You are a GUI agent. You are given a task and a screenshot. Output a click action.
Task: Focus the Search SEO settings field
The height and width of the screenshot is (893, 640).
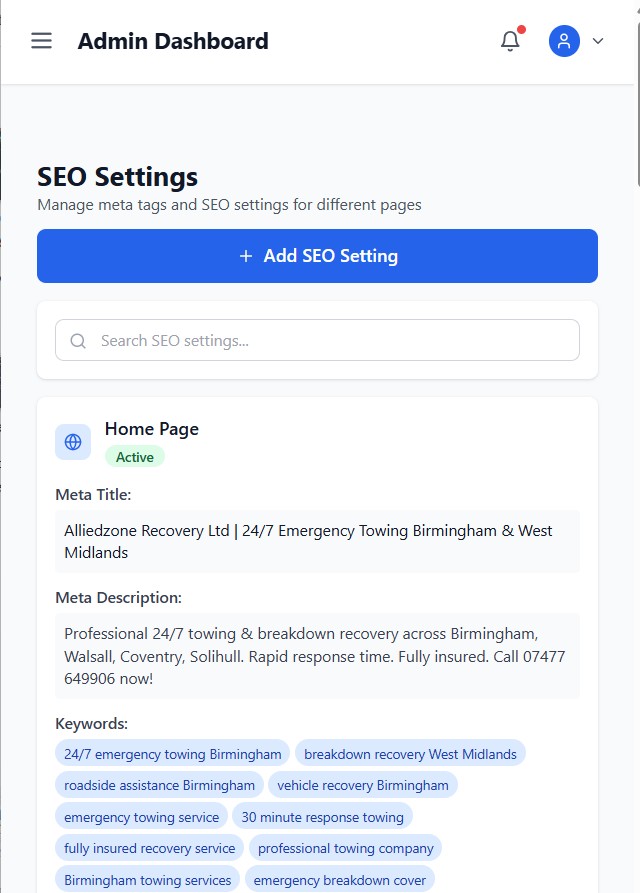tap(330, 340)
